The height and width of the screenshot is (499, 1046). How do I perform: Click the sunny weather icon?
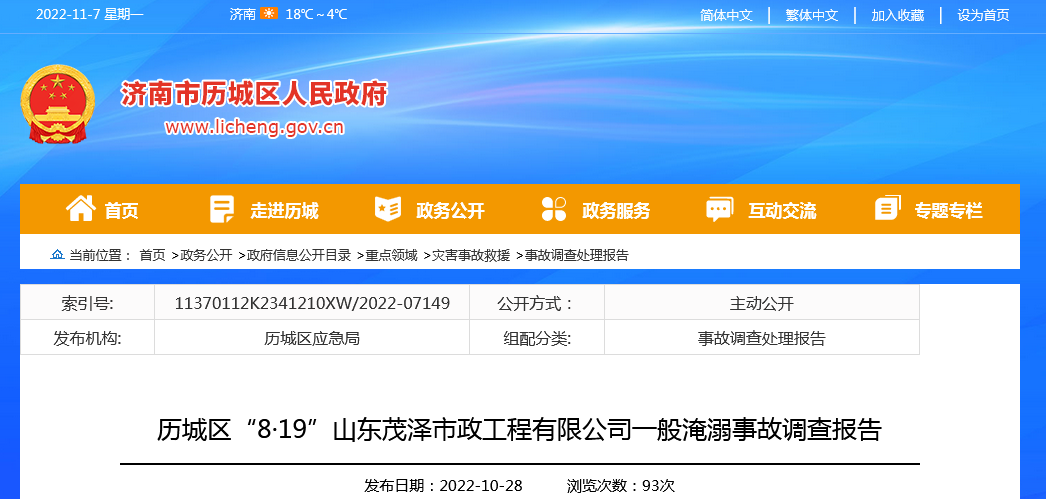[x=270, y=14]
